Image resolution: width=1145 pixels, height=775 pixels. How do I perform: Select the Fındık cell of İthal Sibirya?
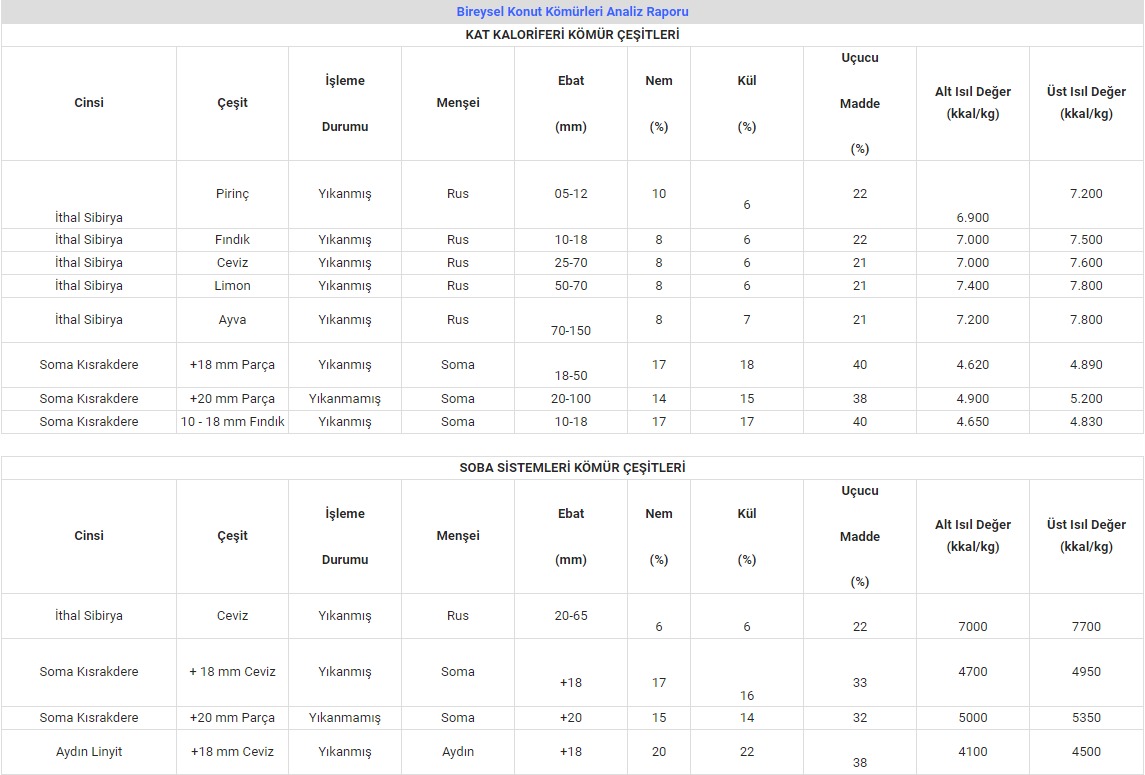(232, 240)
